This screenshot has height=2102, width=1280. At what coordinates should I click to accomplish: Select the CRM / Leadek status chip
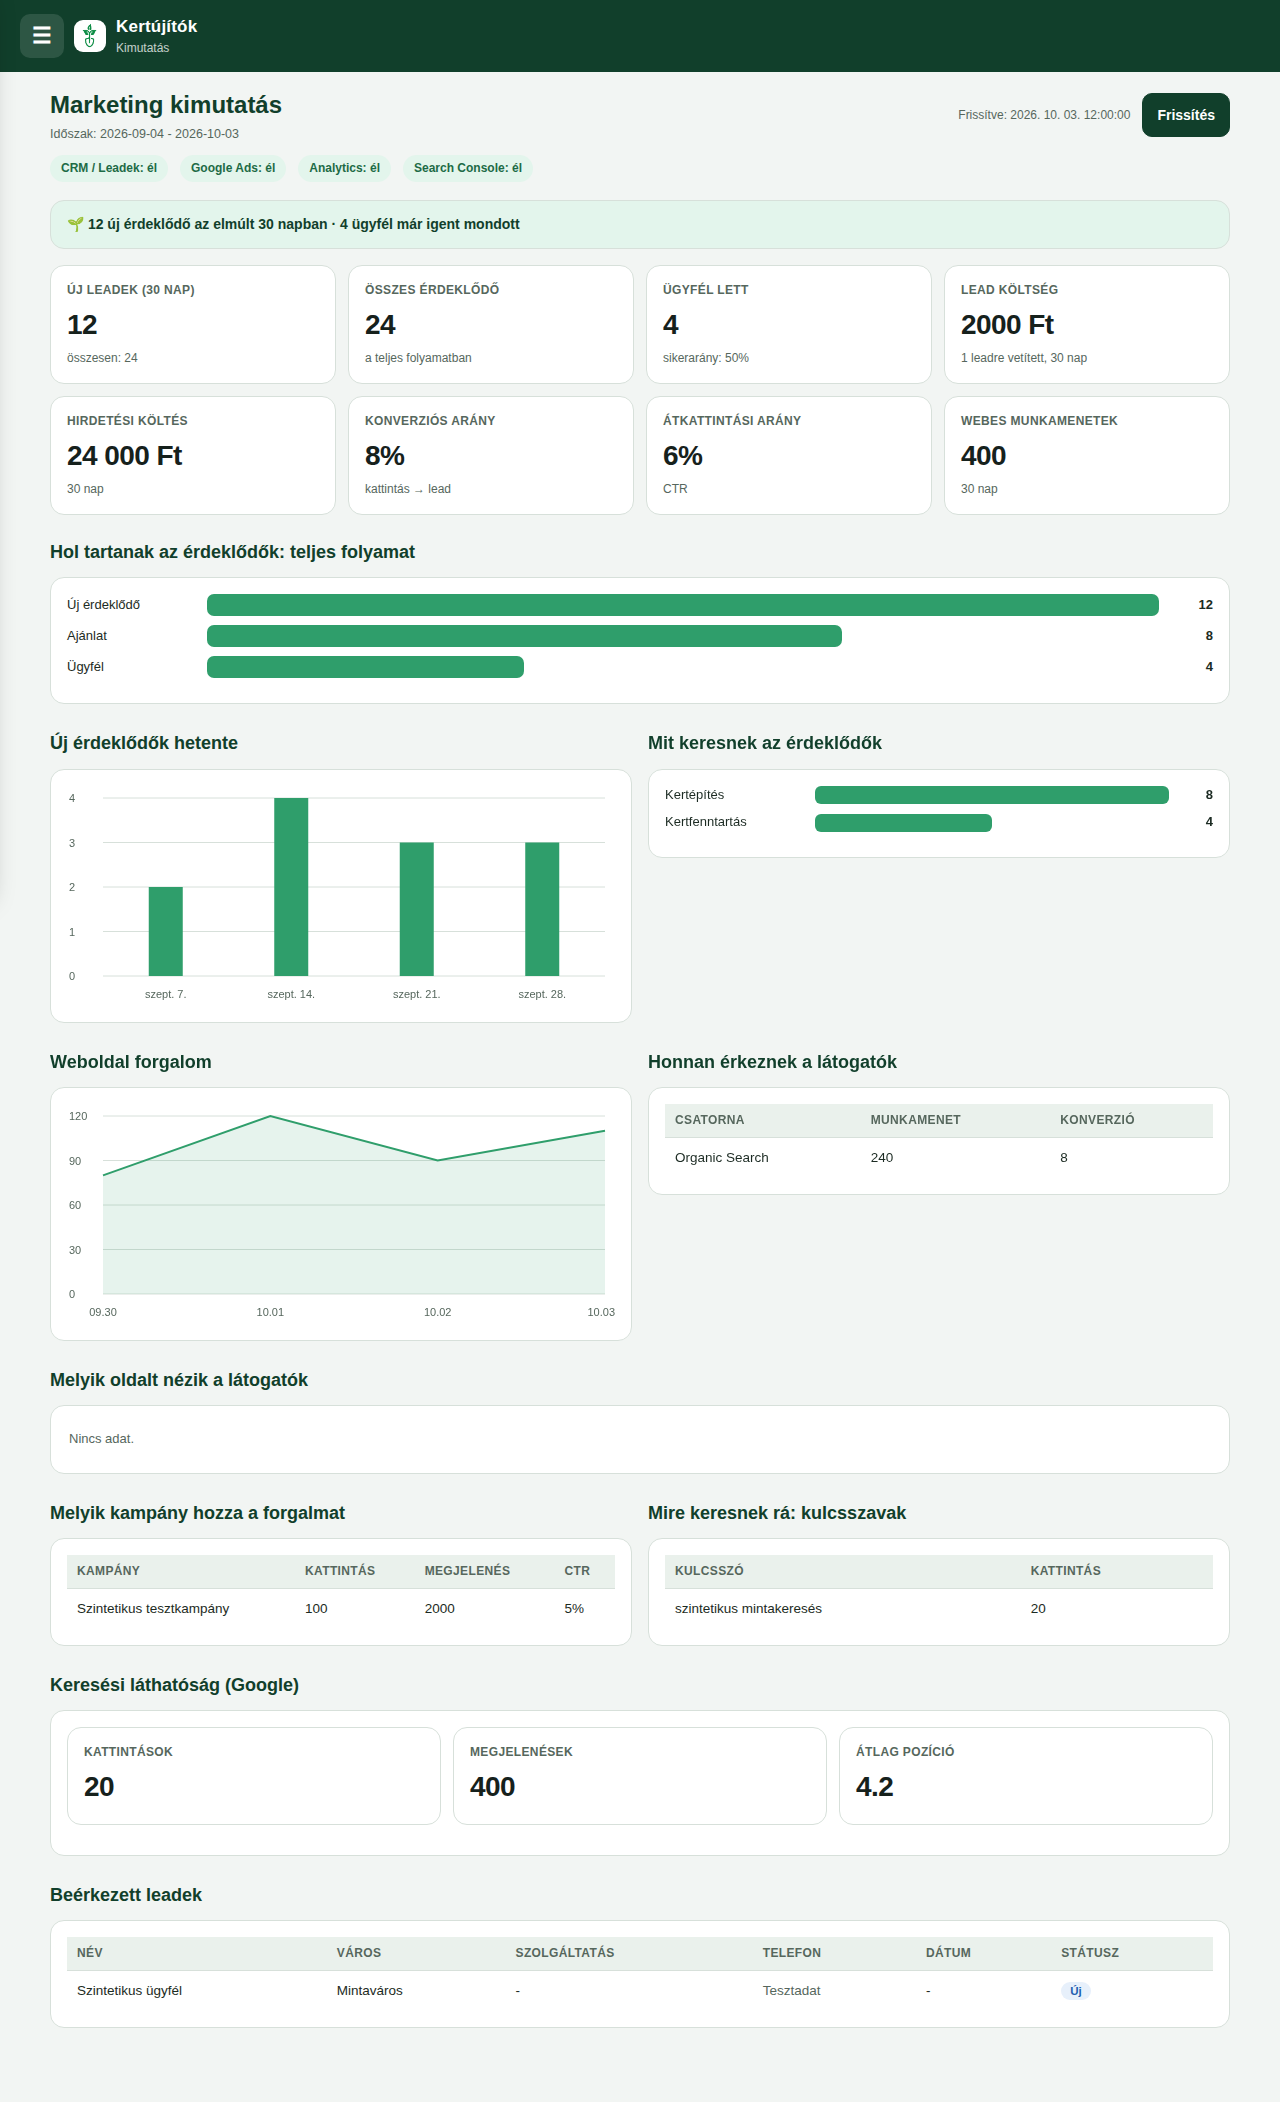coord(109,168)
